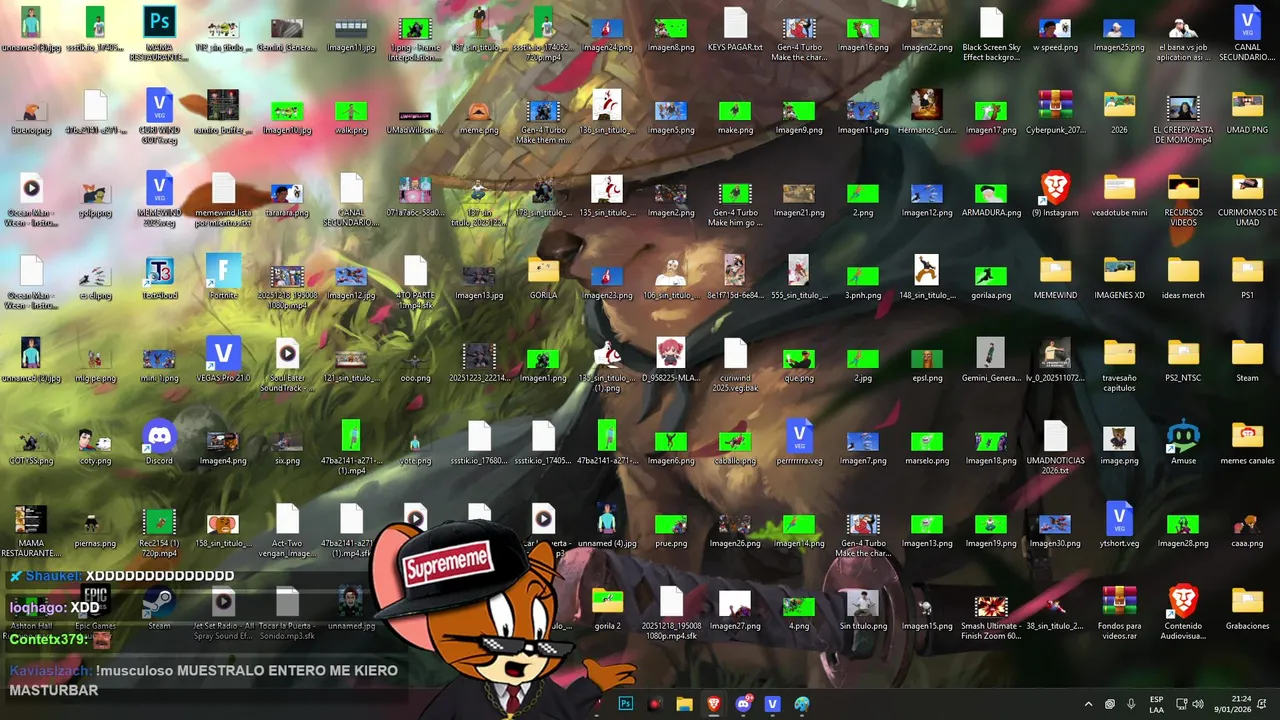Select the curiwind 2025.veg.bak file
Viewport: 1280px width, 720px height.
coord(735,365)
